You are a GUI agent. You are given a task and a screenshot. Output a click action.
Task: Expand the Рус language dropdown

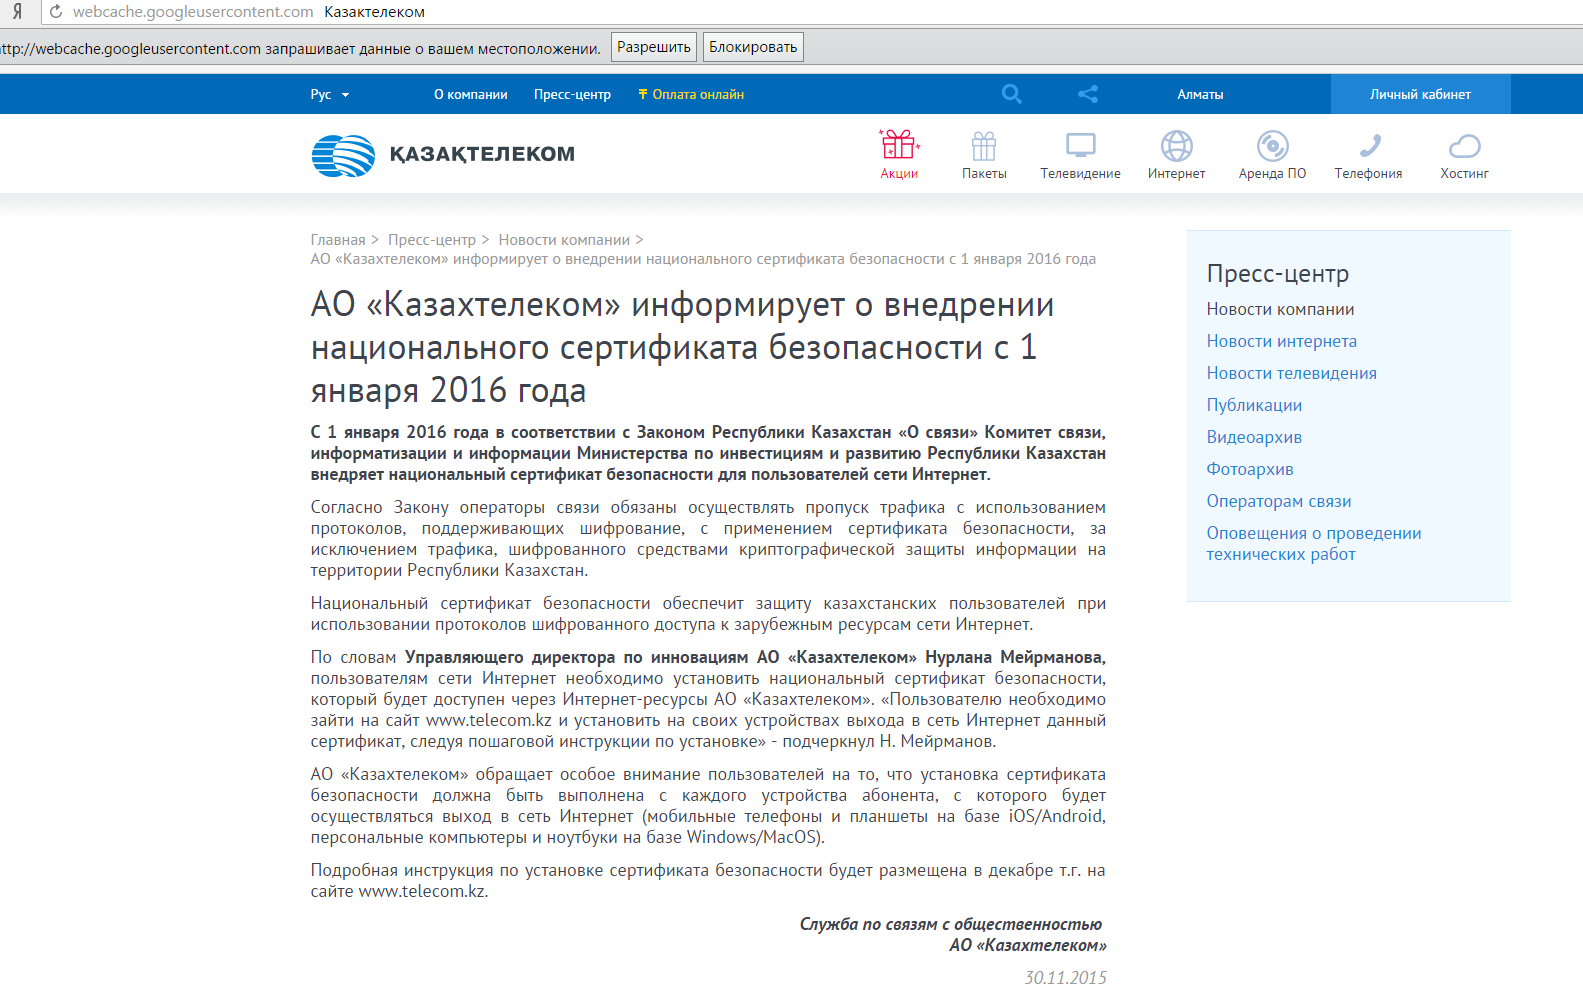[330, 95]
